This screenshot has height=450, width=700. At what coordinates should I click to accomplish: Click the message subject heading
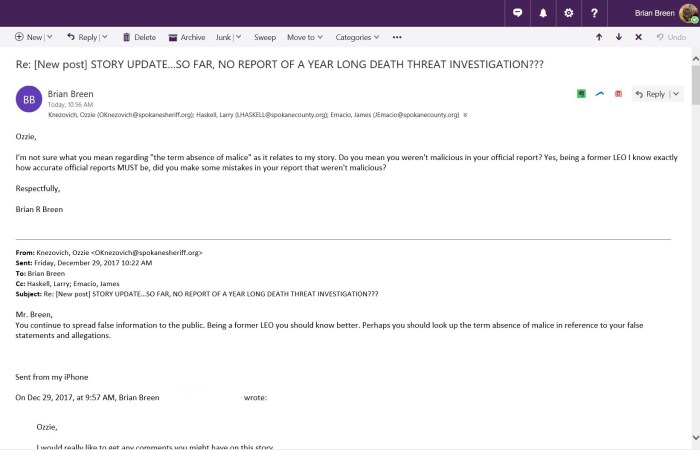click(x=279, y=64)
